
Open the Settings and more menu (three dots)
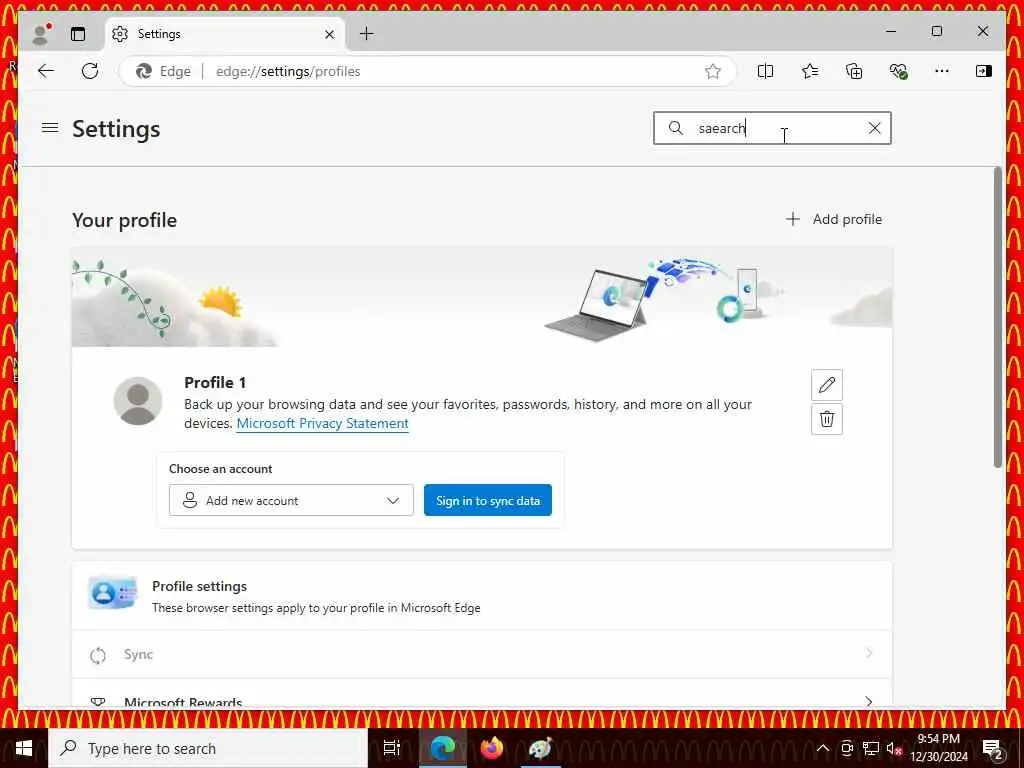[942, 71]
